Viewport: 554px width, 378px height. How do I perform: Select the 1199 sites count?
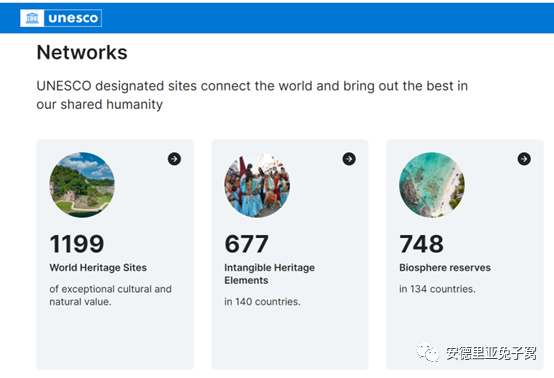77,244
